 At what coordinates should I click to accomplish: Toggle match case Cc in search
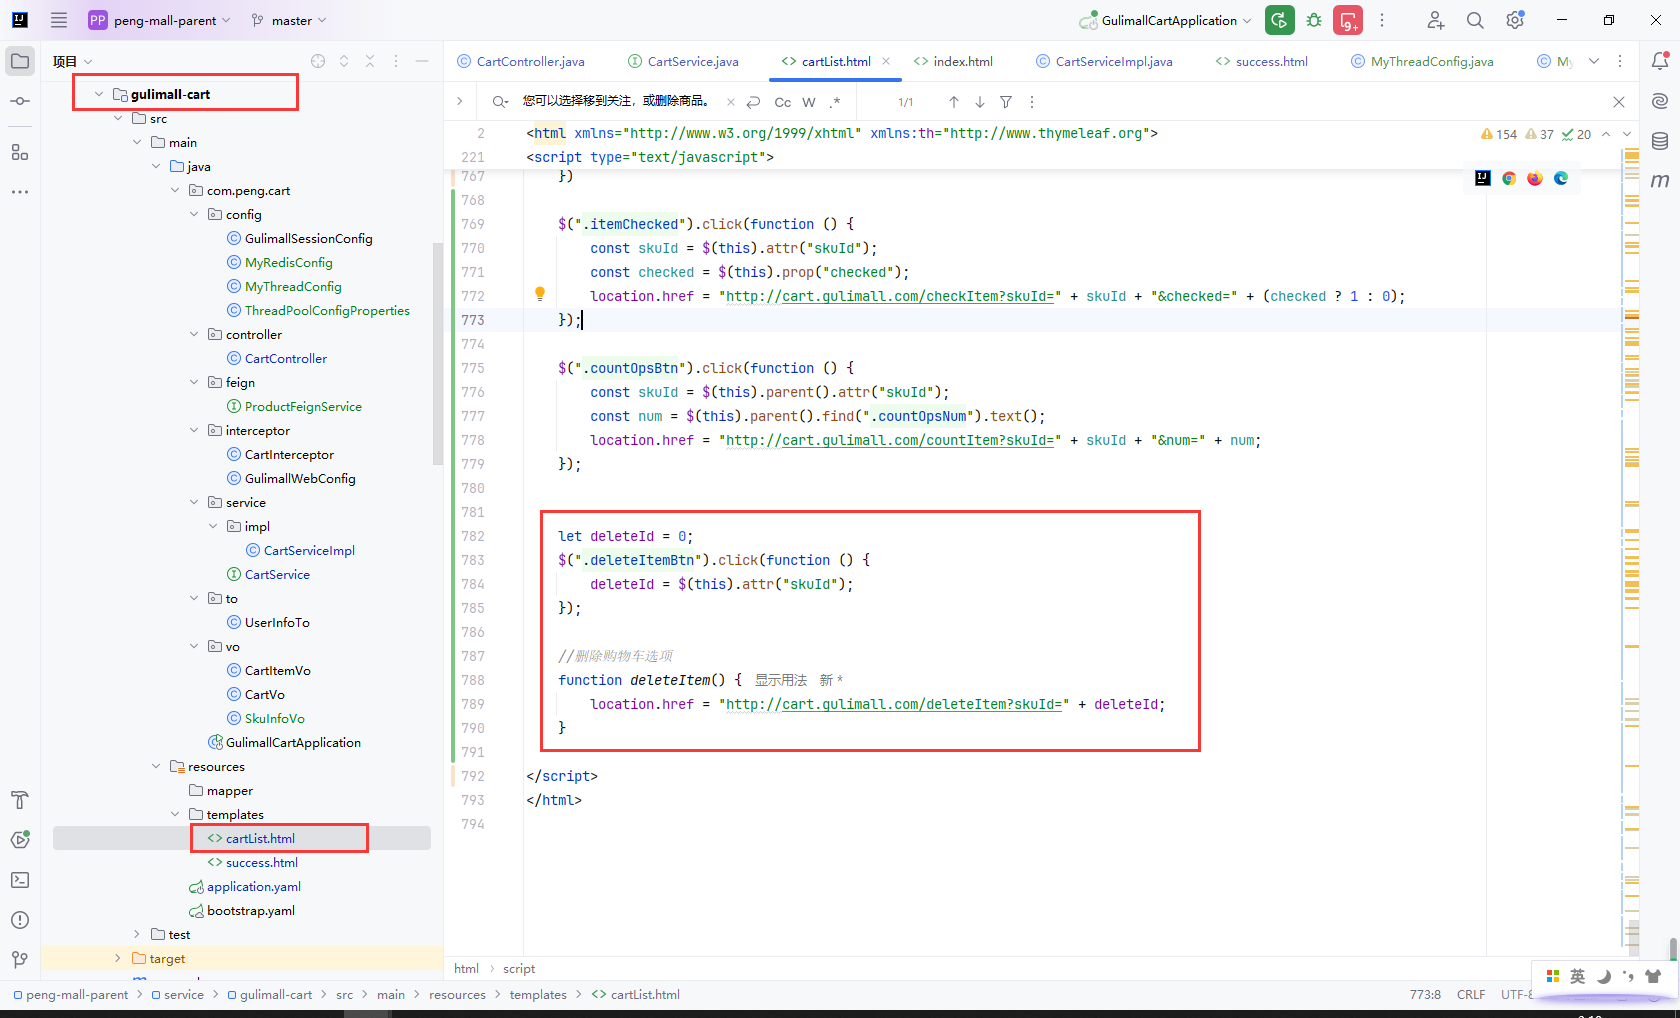point(783,102)
